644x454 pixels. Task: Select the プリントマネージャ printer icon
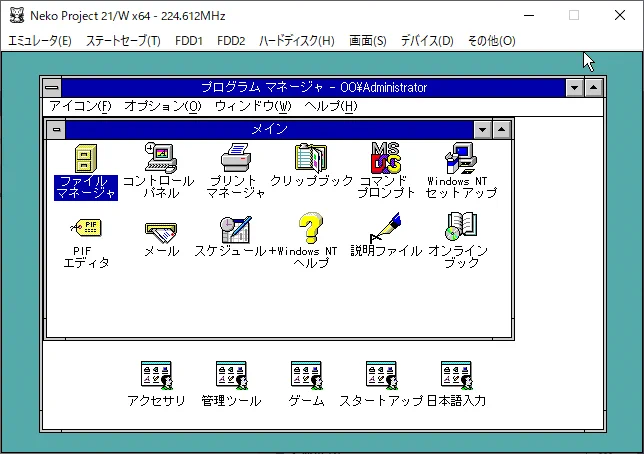coord(236,158)
